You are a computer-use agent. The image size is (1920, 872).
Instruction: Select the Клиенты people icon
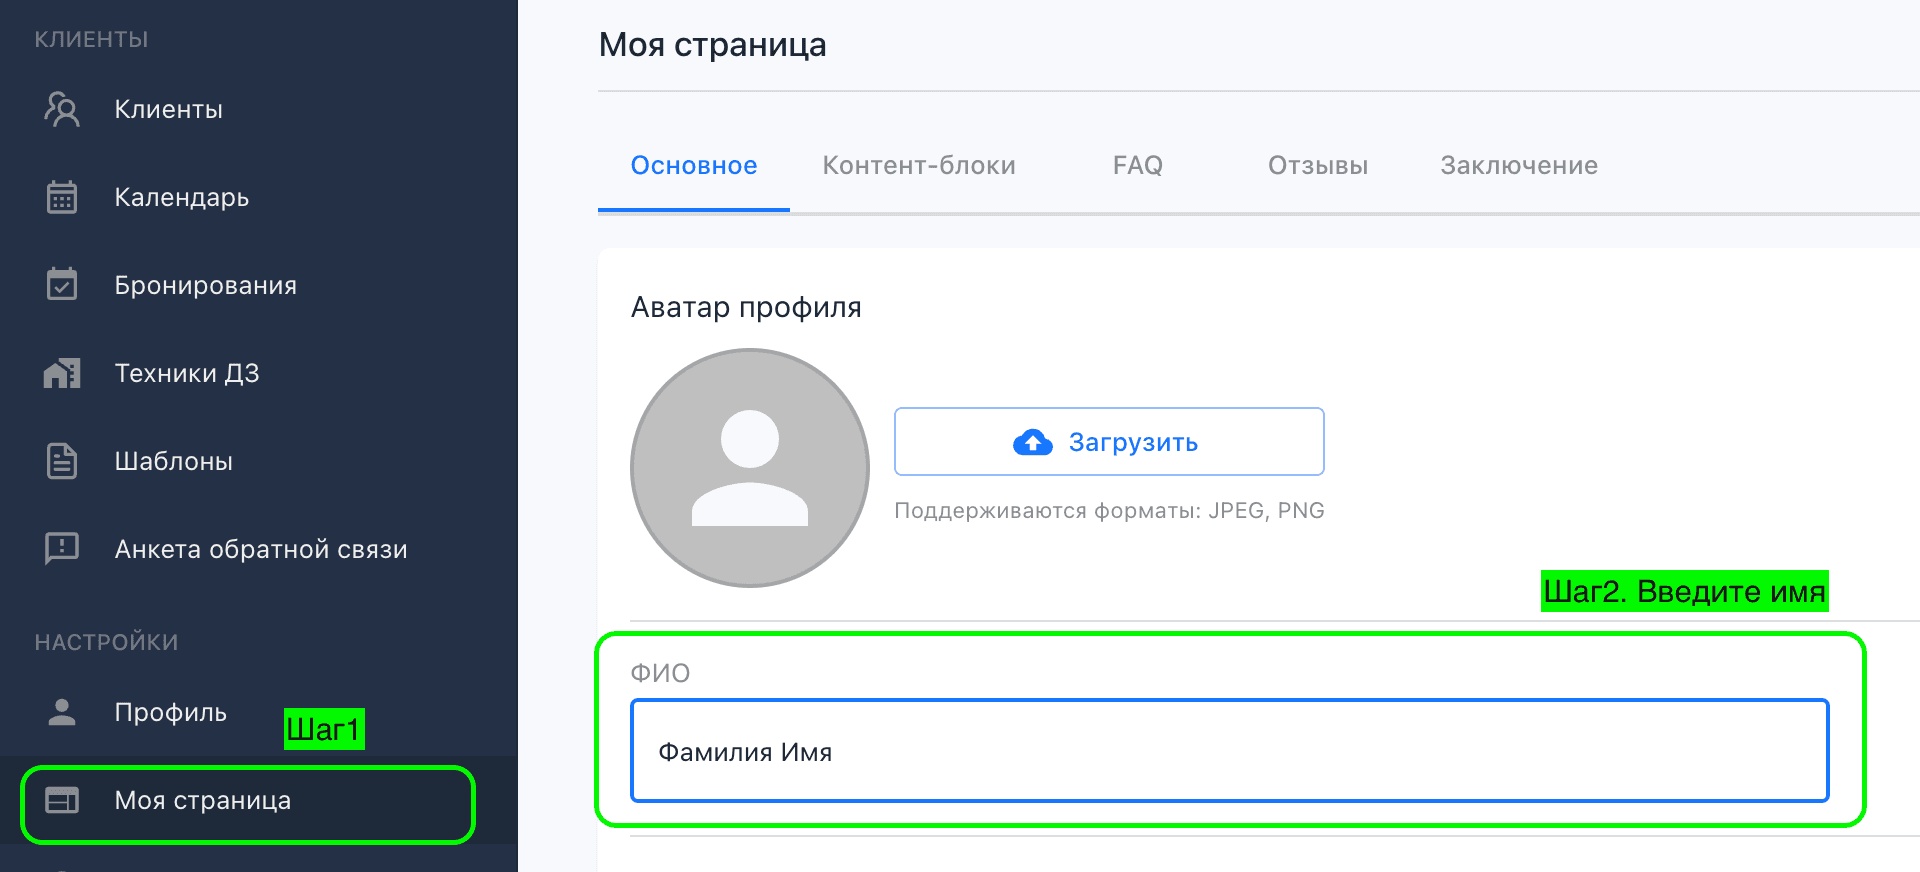pos(62,109)
